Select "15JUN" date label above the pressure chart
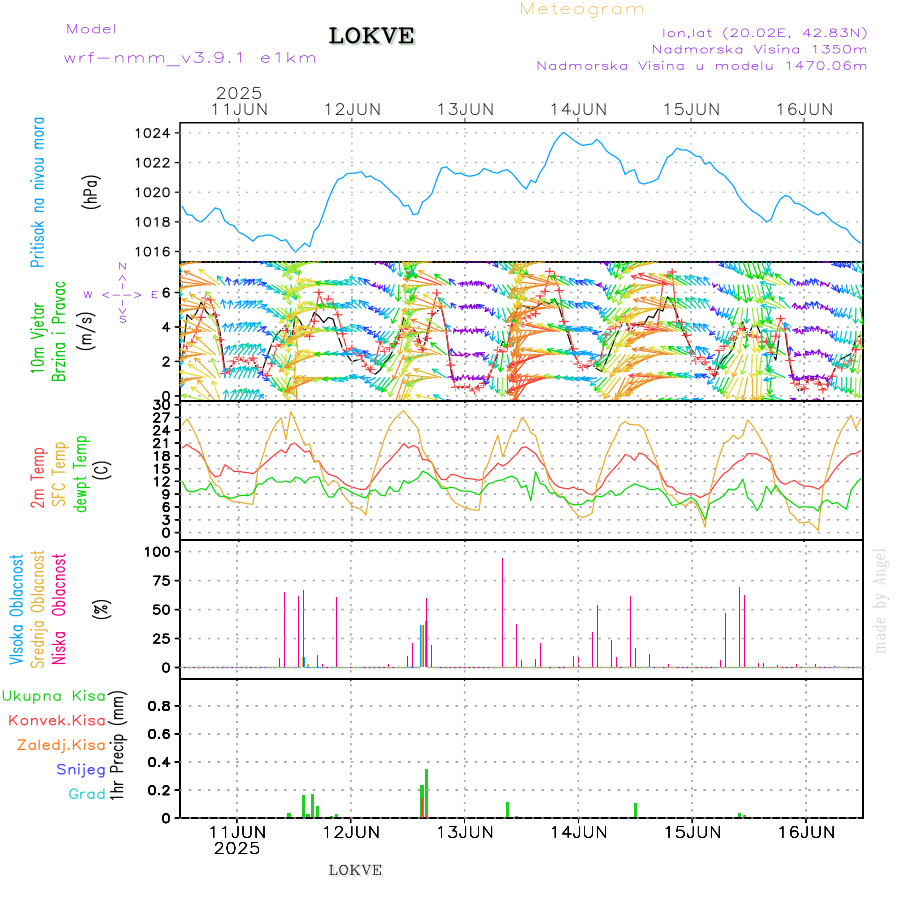Image resolution: width=900 pixels, height=900 pixels. pos(692,110)
